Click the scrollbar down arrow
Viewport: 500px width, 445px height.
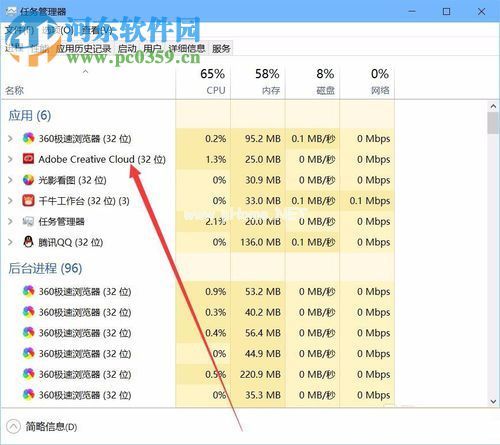[493, 402]
